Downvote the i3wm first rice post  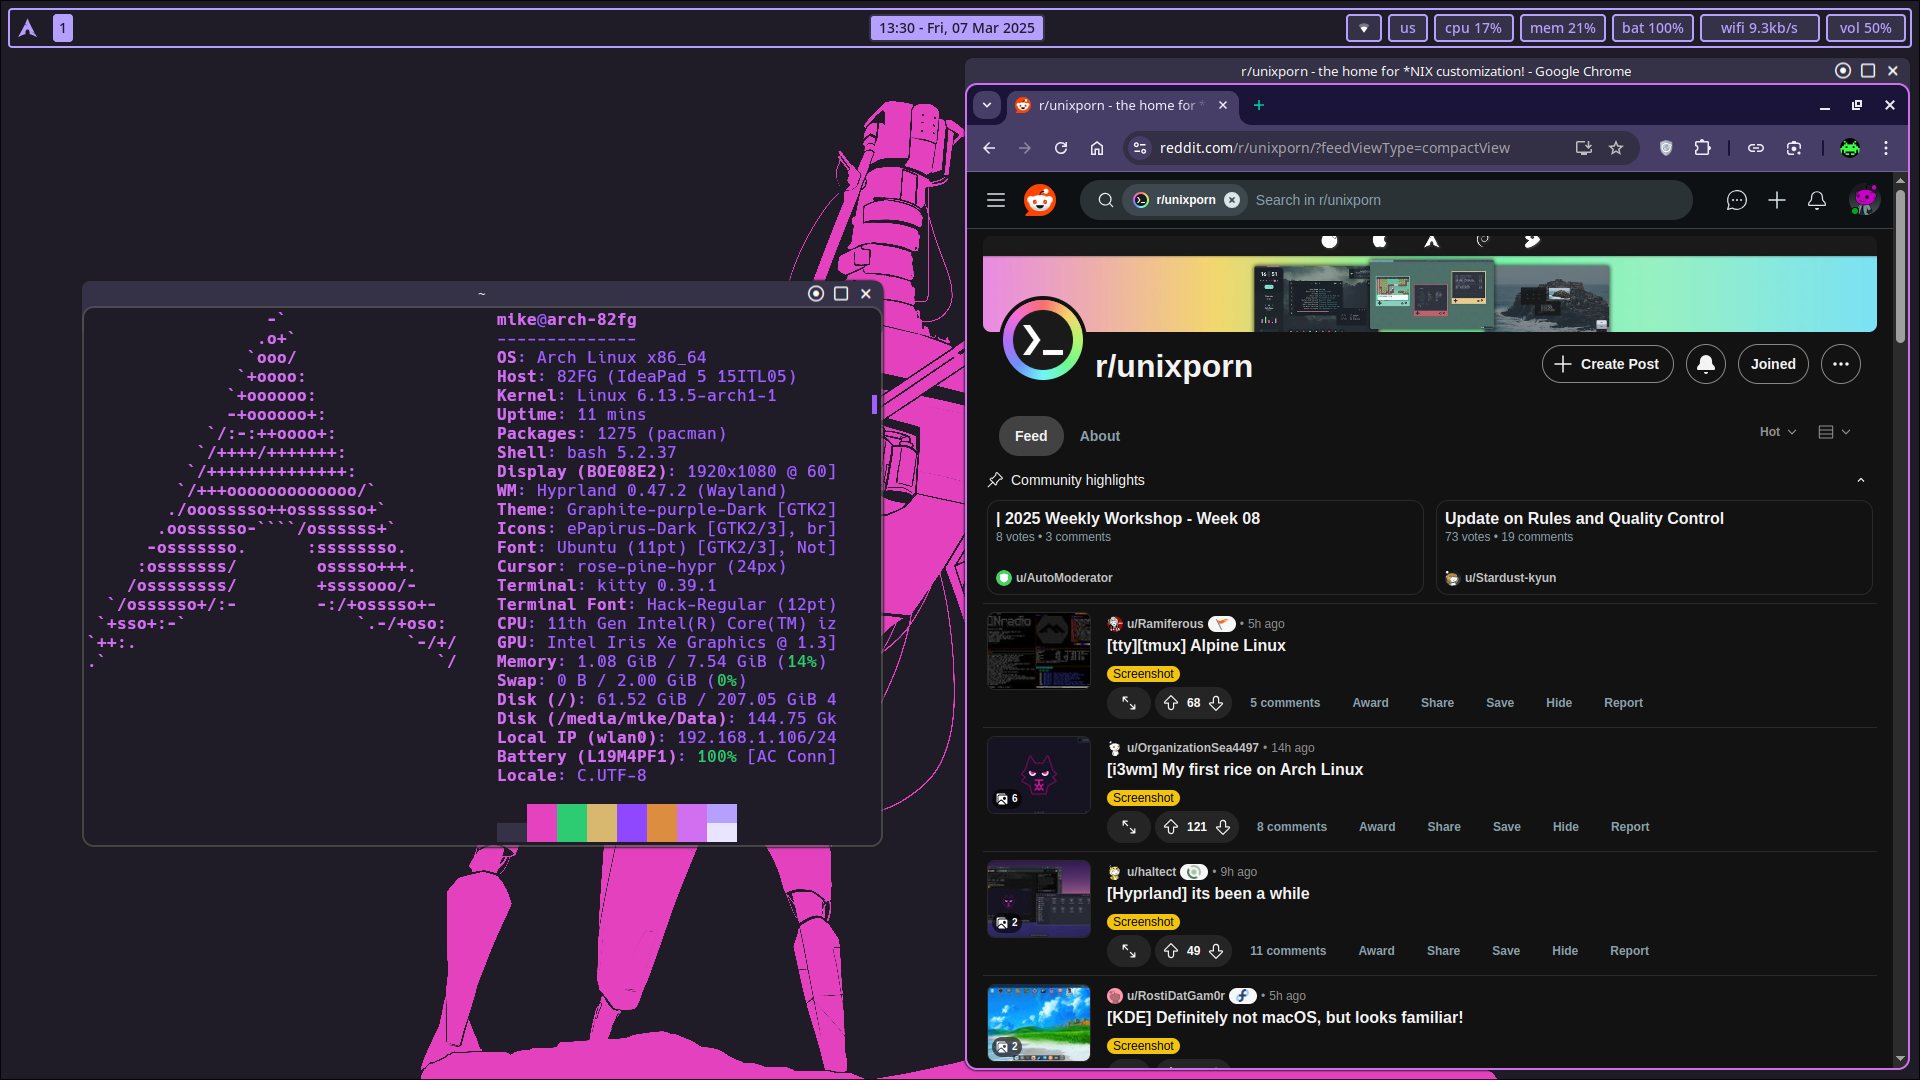point(1223,827)
